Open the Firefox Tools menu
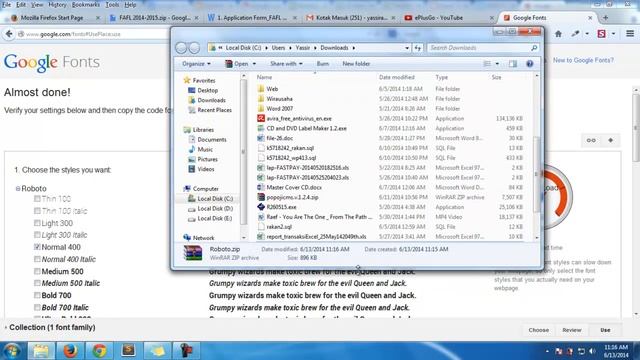 [x=112, y=5]
